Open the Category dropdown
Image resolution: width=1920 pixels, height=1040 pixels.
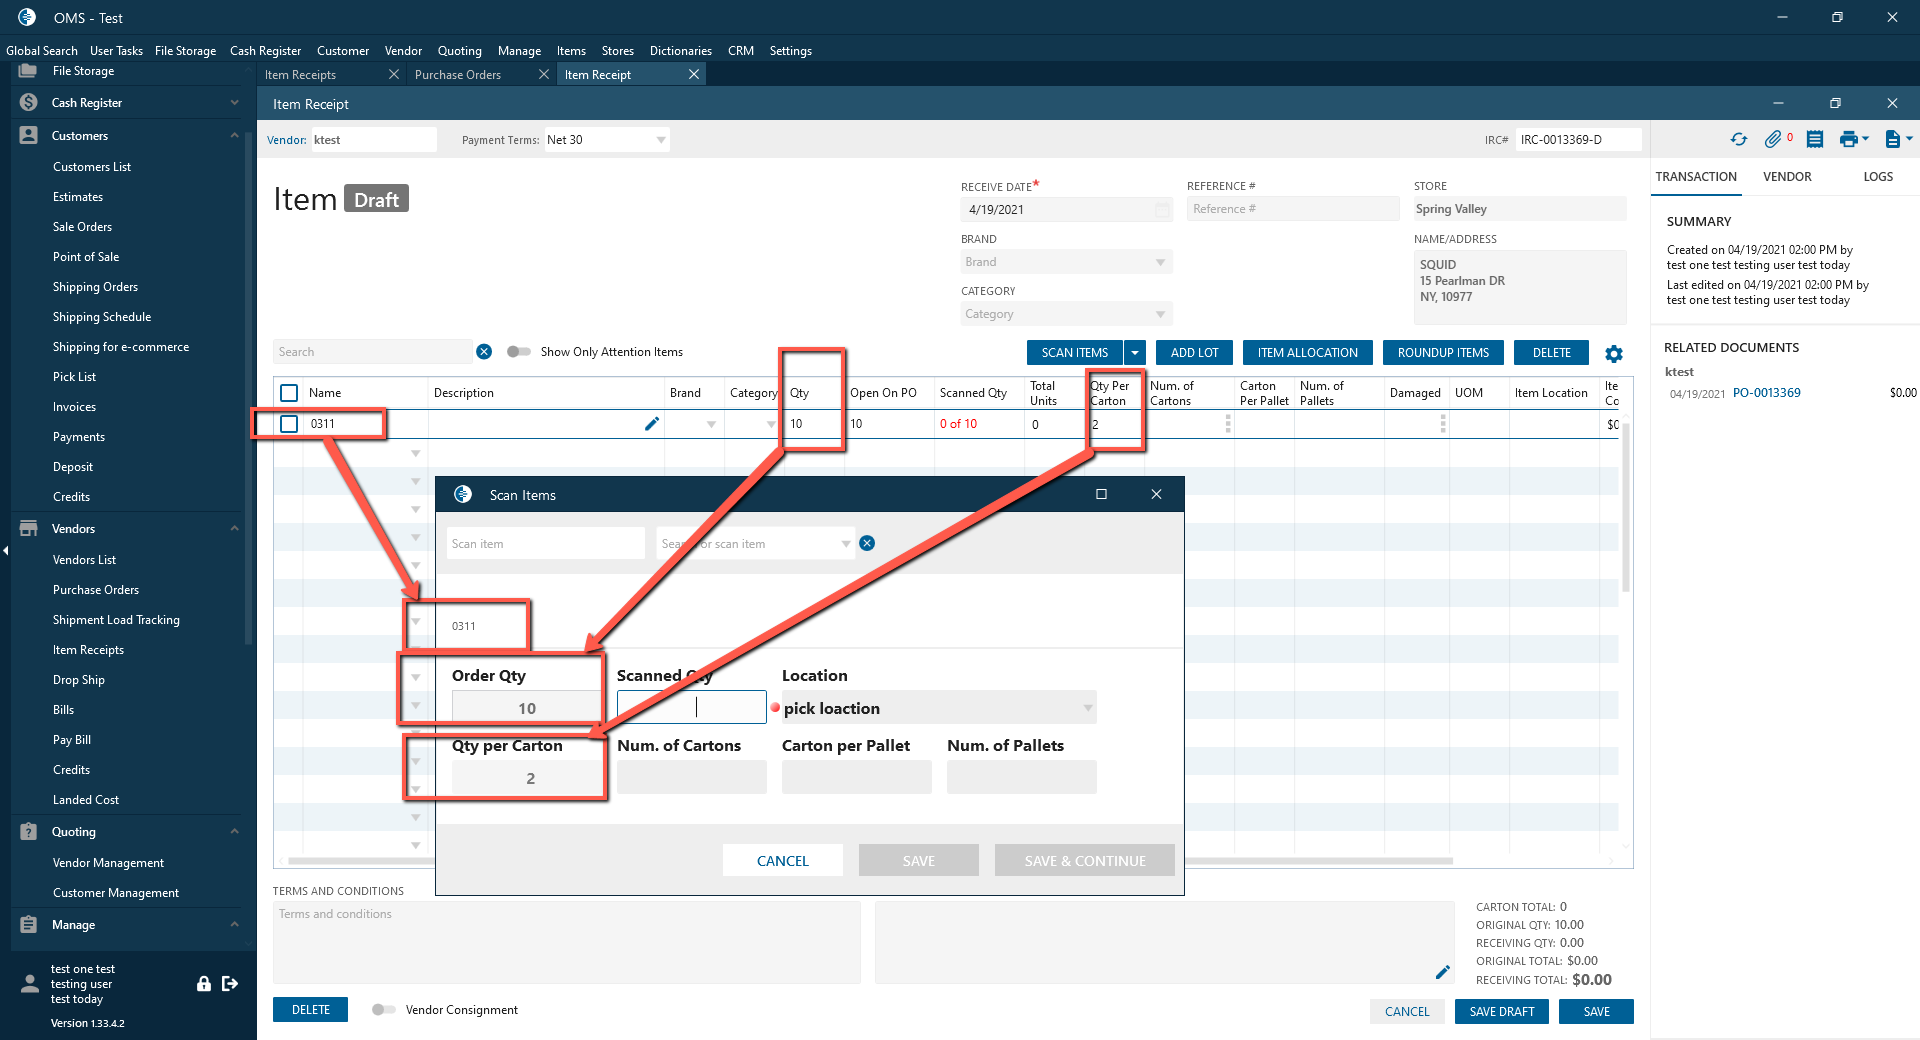pyautogui.click(x=1160, y=314)
